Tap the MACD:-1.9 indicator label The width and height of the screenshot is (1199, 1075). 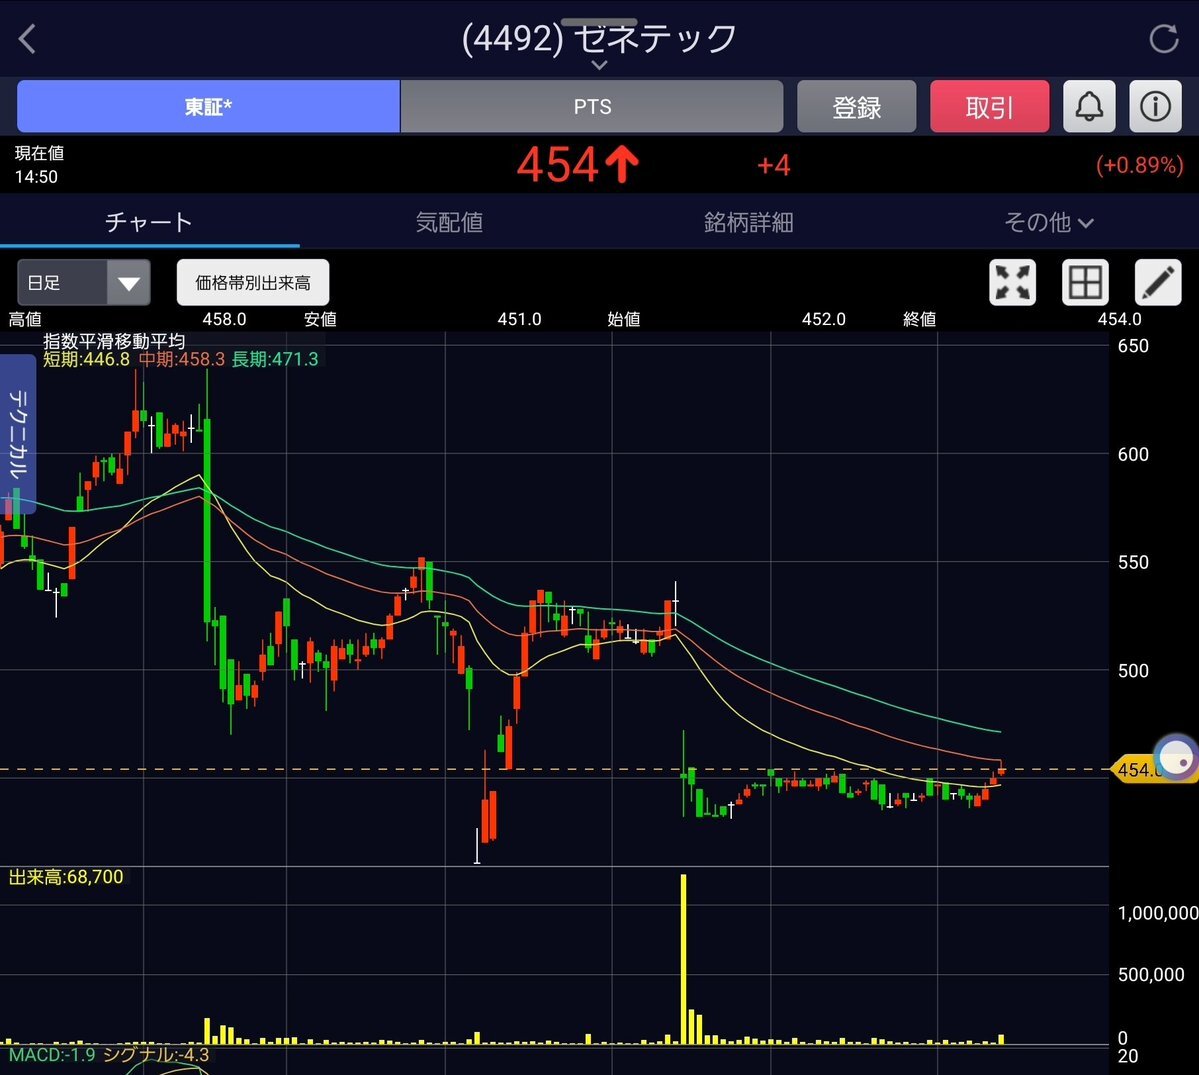[52, 1055]
